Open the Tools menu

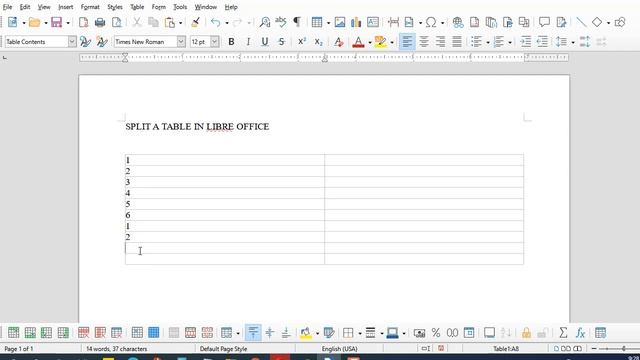click(x=180, y=7)
